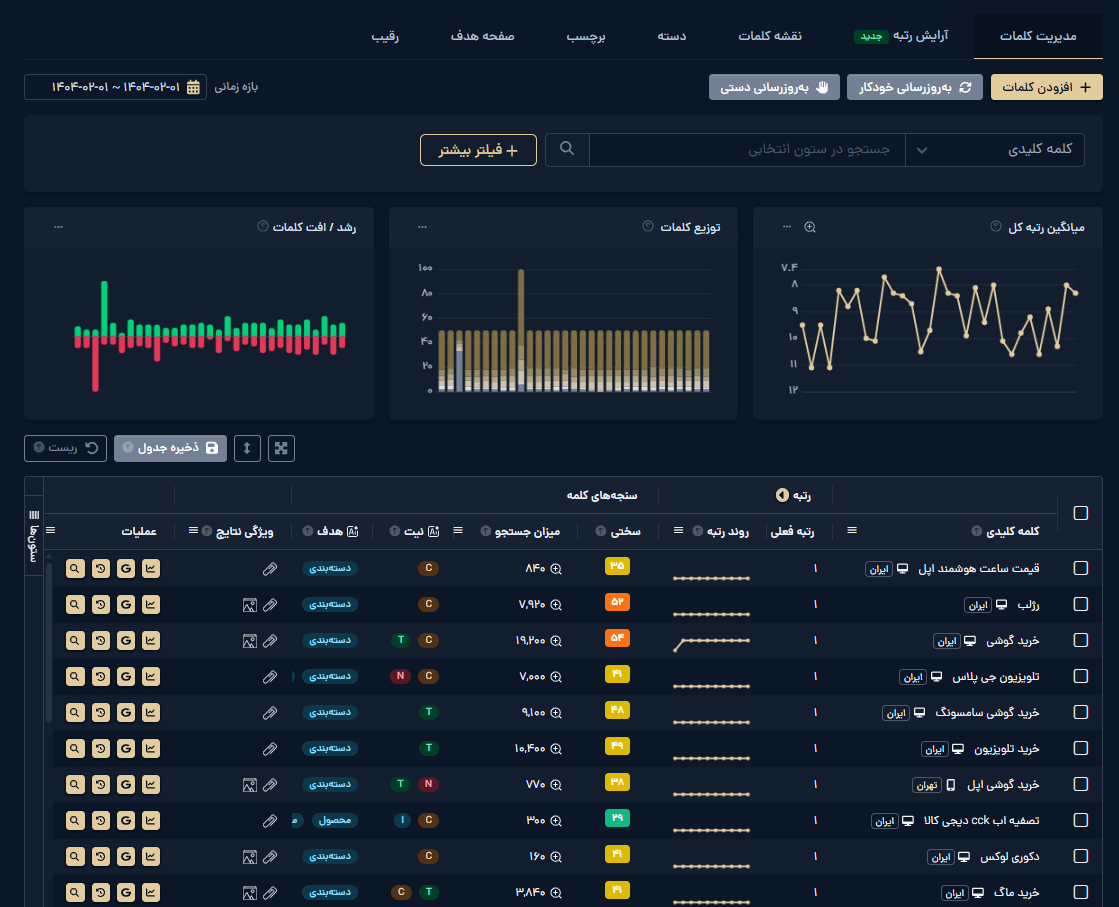Image resolution: width=1119 pixels, height=907 pixels.
Task: Open the رقیب tab
Action: coord(385,36)
